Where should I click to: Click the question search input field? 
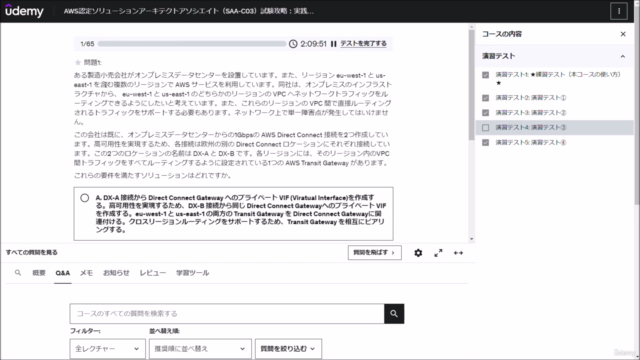(227, 313)
